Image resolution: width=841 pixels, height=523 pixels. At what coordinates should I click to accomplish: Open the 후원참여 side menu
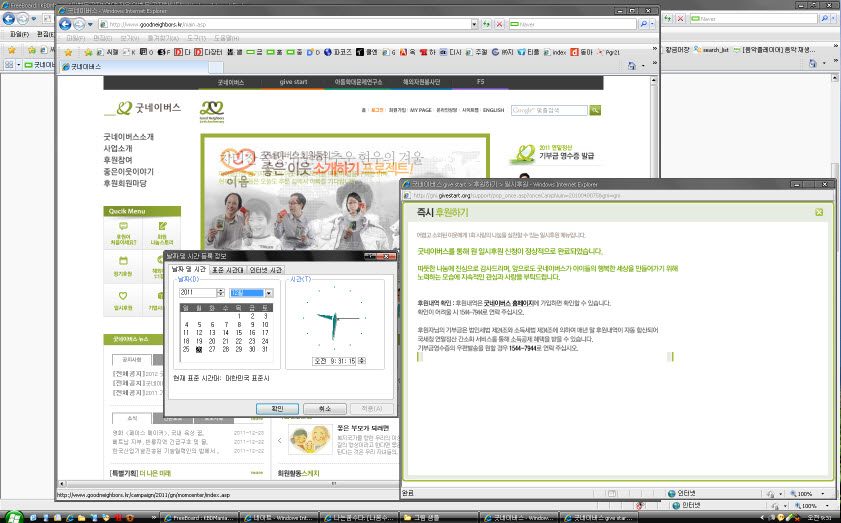pyautogui.click(x=118, y=160)
